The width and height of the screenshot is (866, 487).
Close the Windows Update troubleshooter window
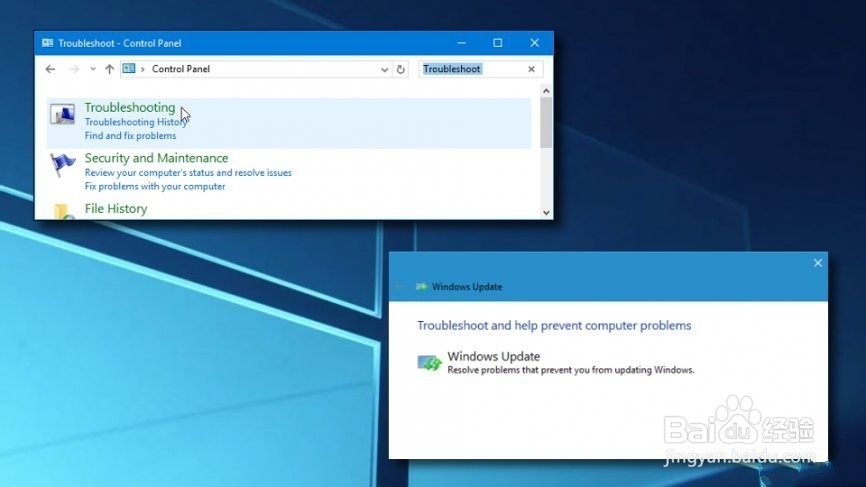[x=818, y=263]
